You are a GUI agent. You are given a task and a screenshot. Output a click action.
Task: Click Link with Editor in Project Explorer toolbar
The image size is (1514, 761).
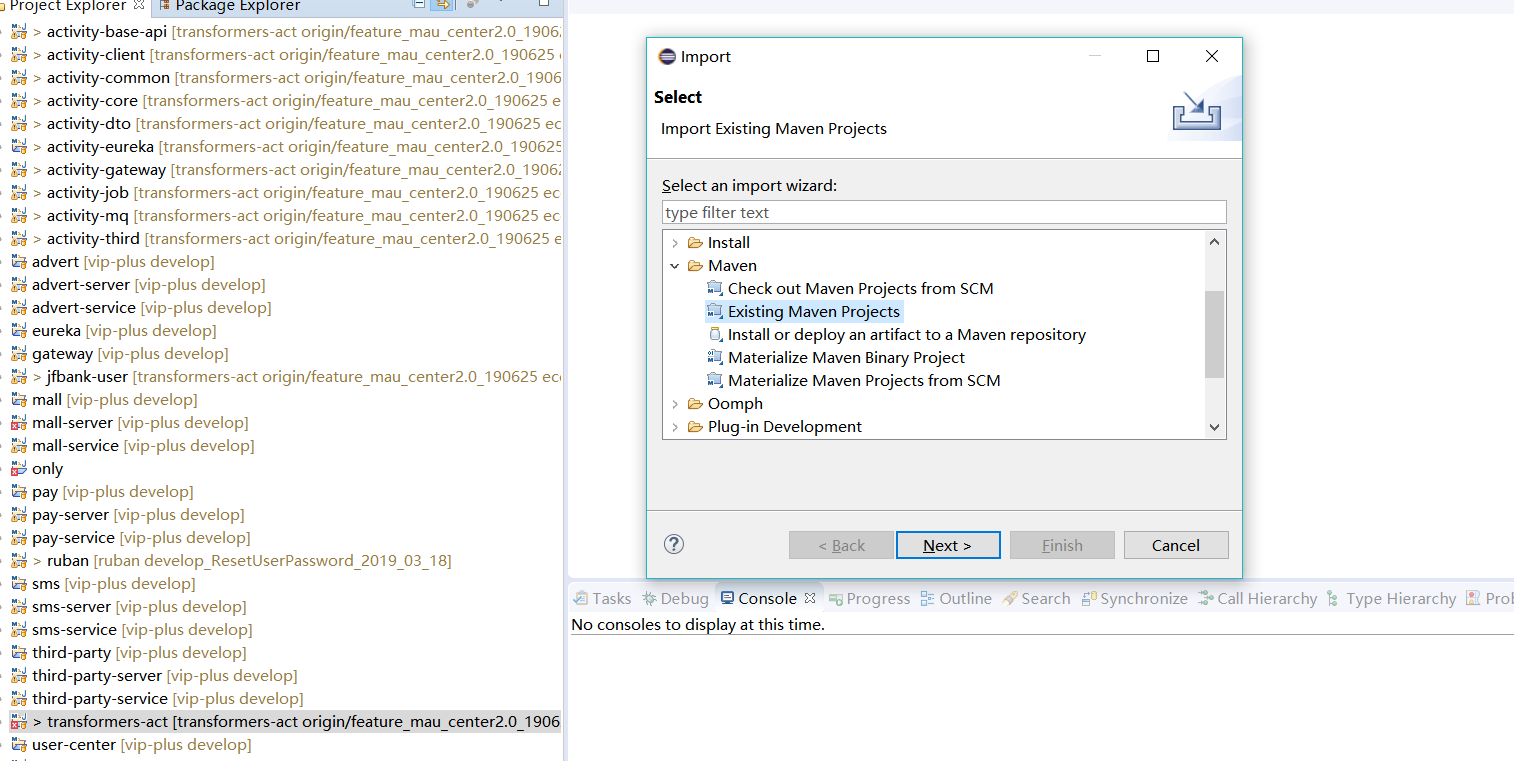(441, 5)
